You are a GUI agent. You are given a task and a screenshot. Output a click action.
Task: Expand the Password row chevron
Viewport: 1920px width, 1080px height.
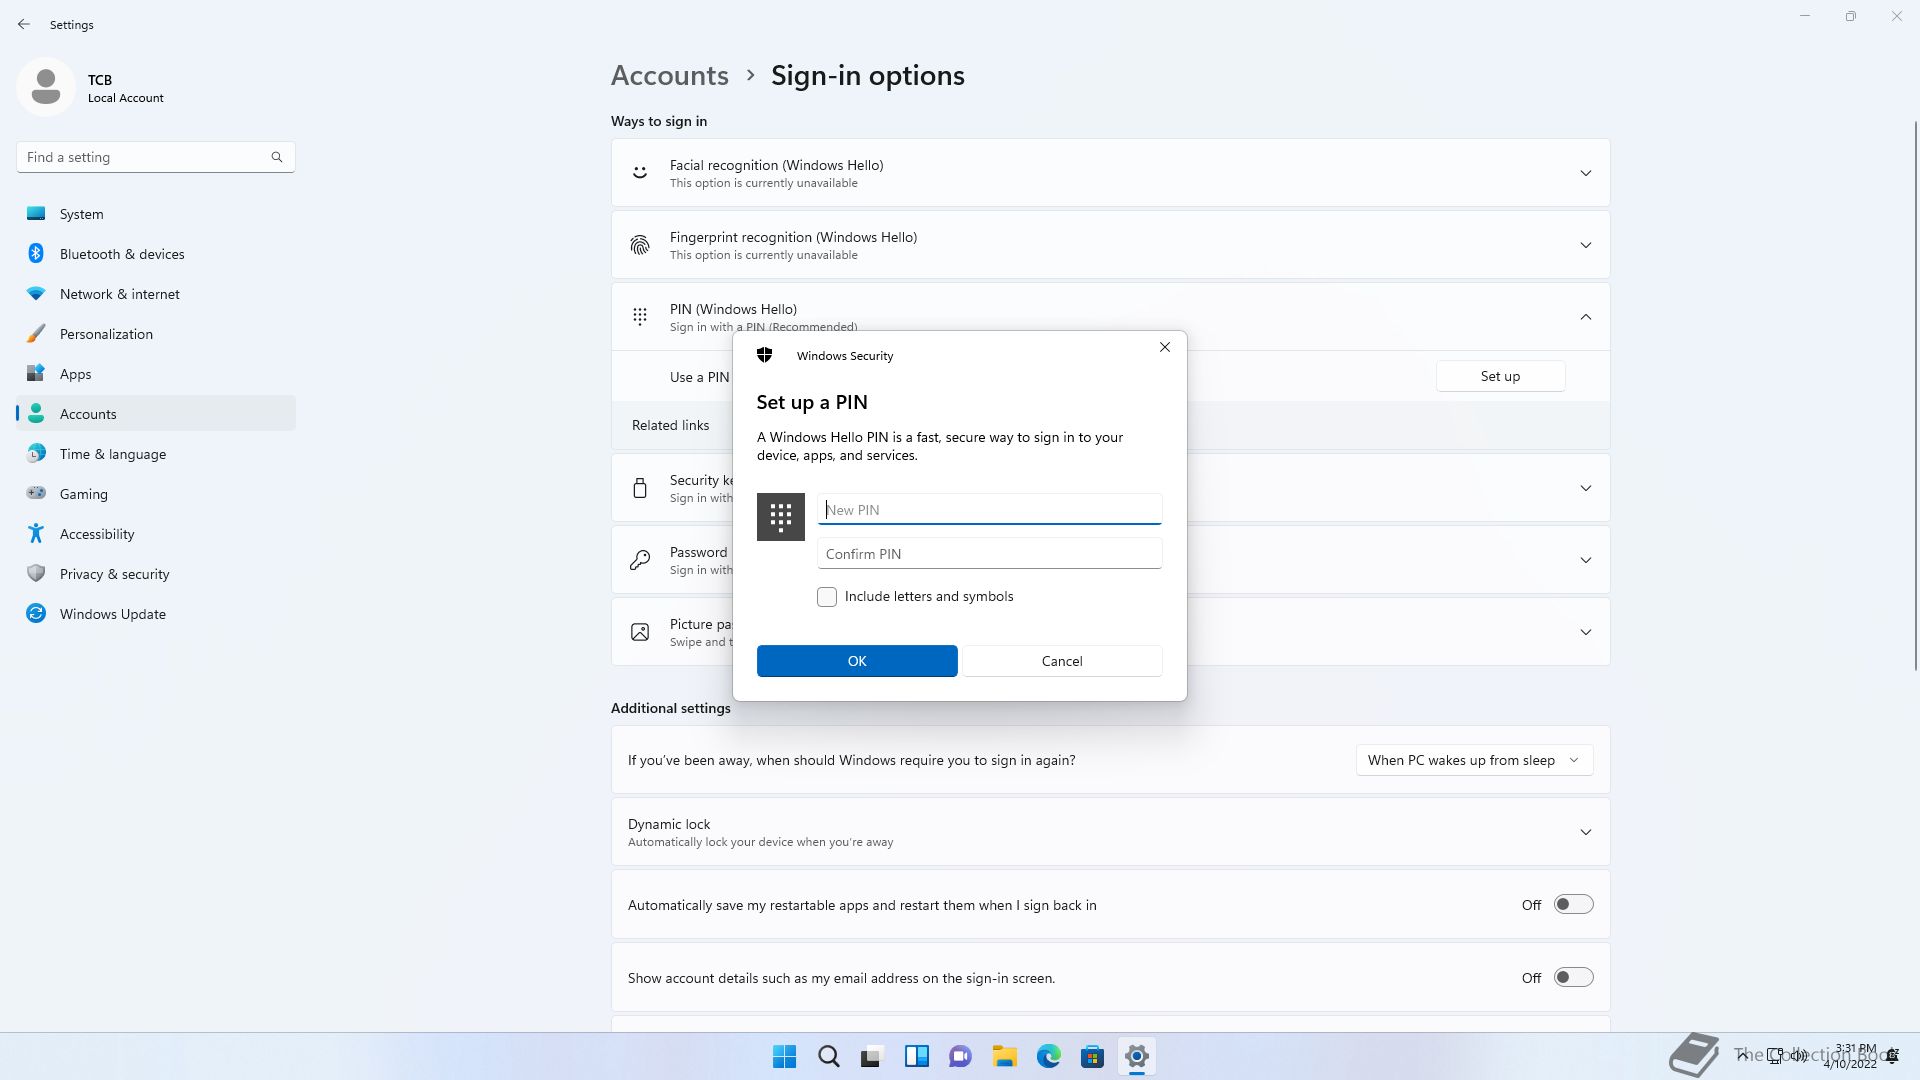pos(1585,560)
